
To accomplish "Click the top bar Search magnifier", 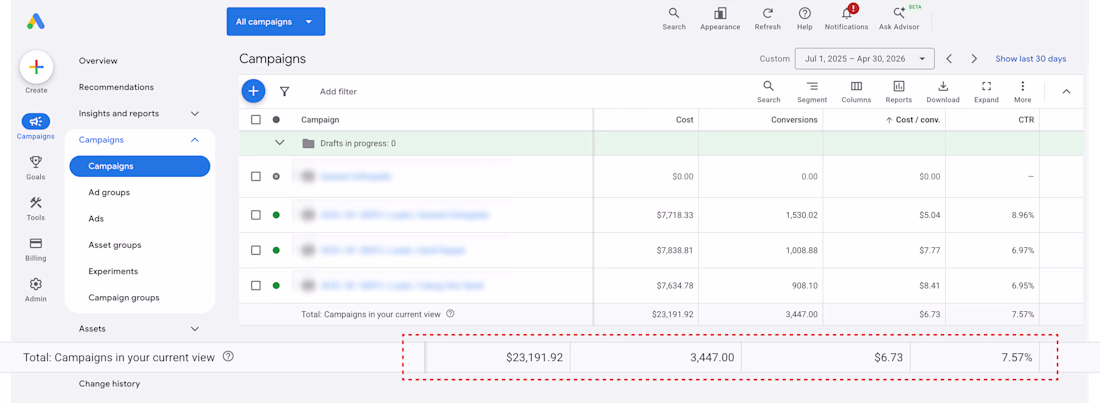I will [673, 13].
